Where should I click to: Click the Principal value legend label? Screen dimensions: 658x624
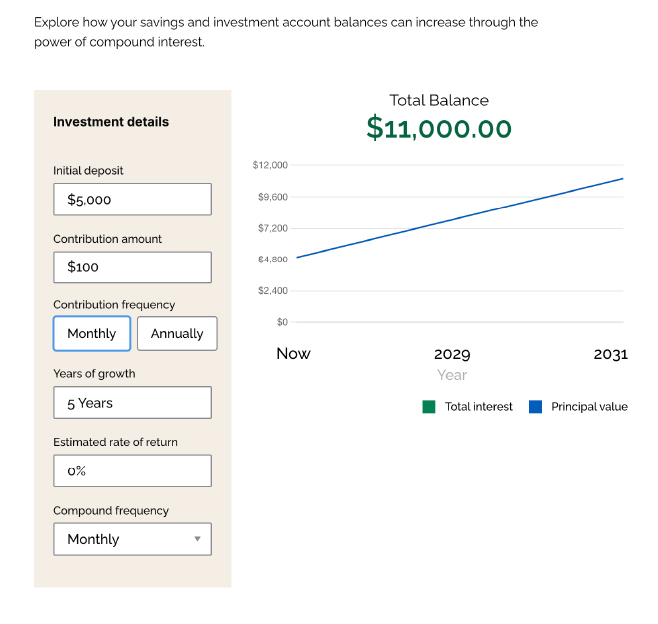[x=589, y=407]
